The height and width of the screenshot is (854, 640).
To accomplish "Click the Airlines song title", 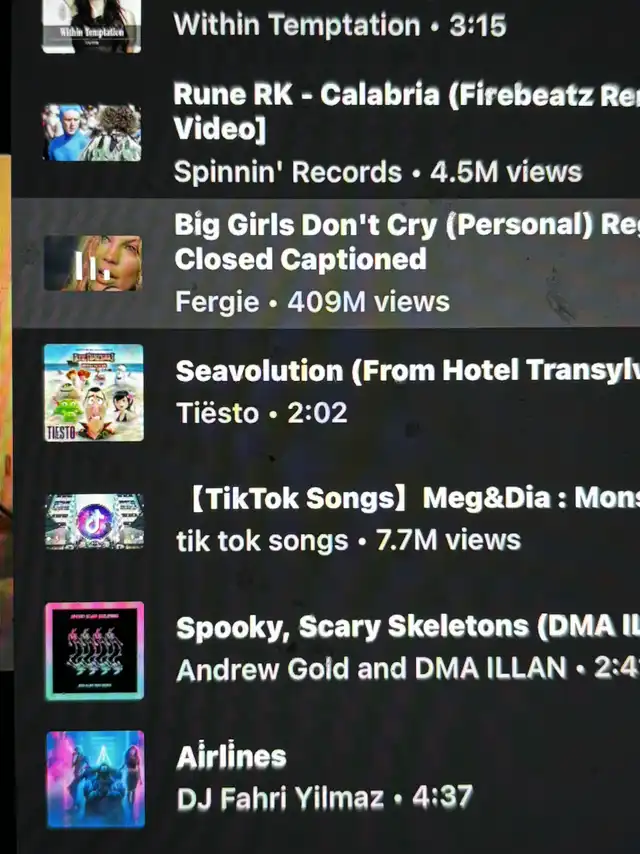I will point(231,757).
